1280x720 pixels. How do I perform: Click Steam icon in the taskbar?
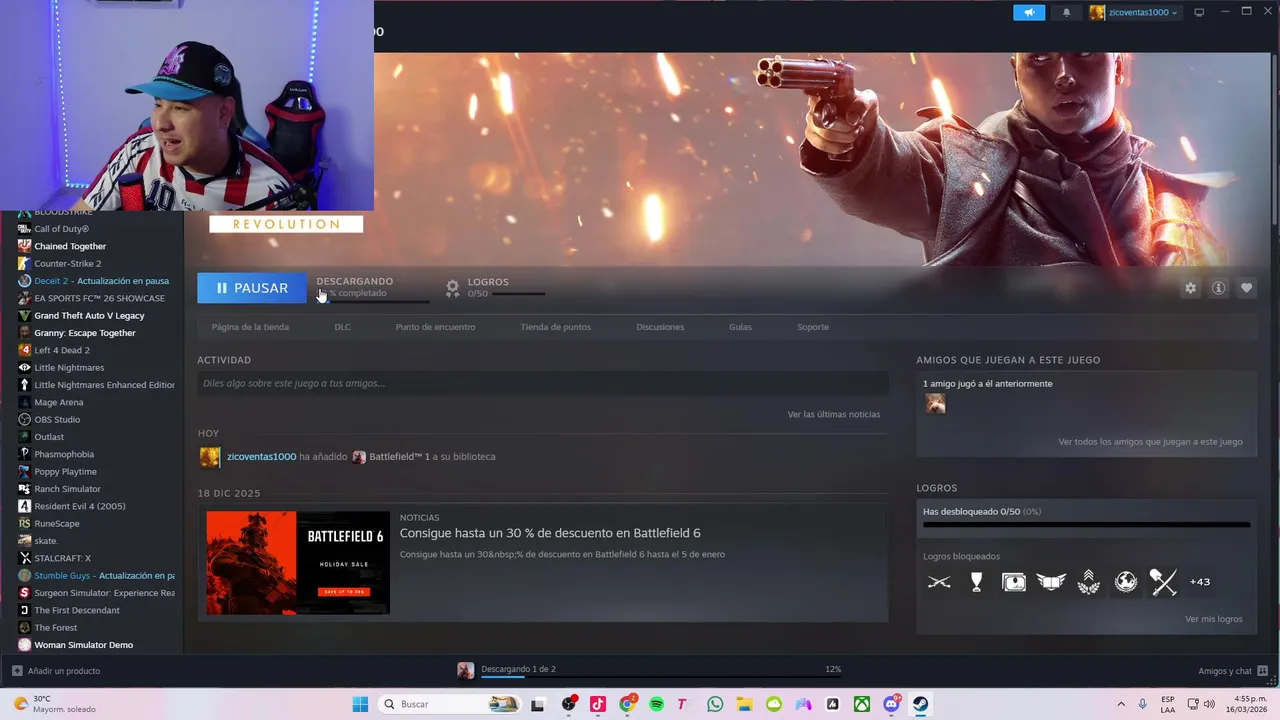point(920,704)
